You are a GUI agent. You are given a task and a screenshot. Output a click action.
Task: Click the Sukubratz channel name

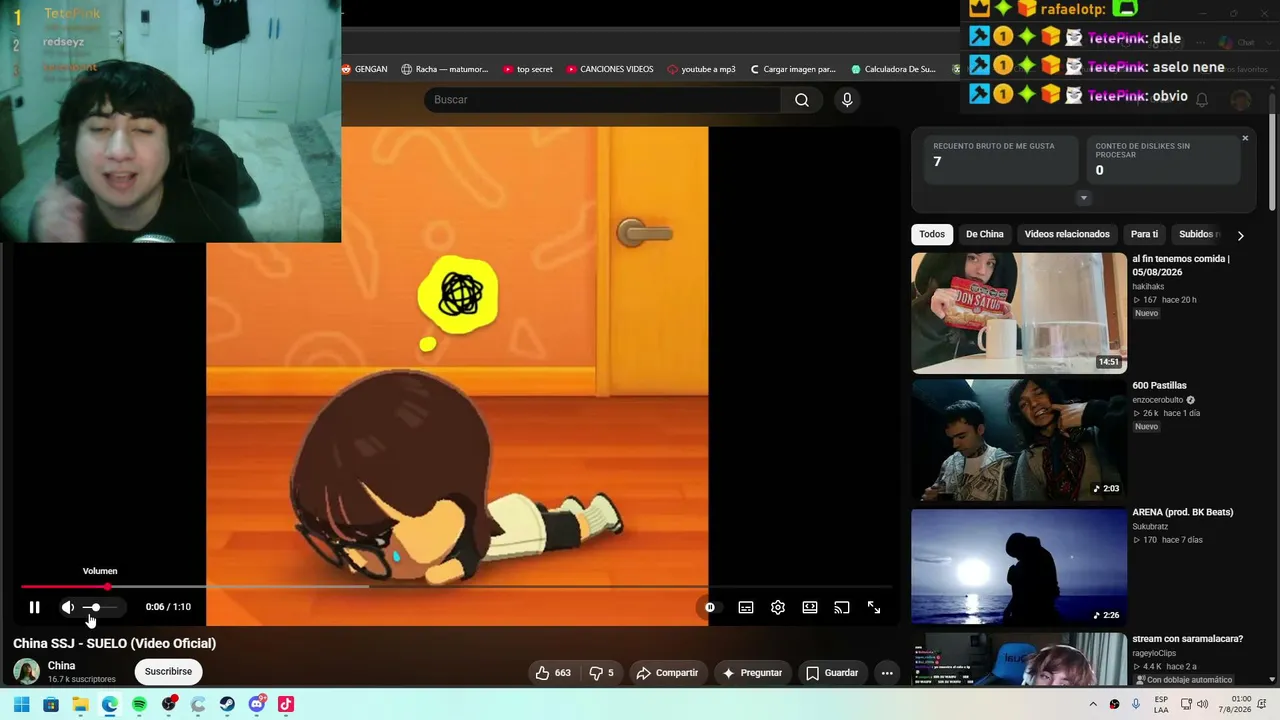pyautogui.click(x=1152, y=526)
